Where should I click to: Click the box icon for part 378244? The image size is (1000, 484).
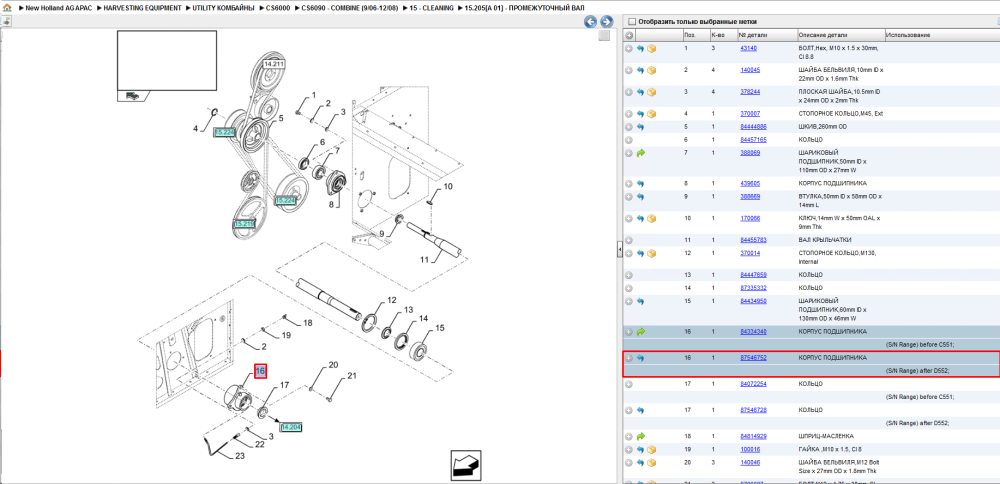pos(652,92)
